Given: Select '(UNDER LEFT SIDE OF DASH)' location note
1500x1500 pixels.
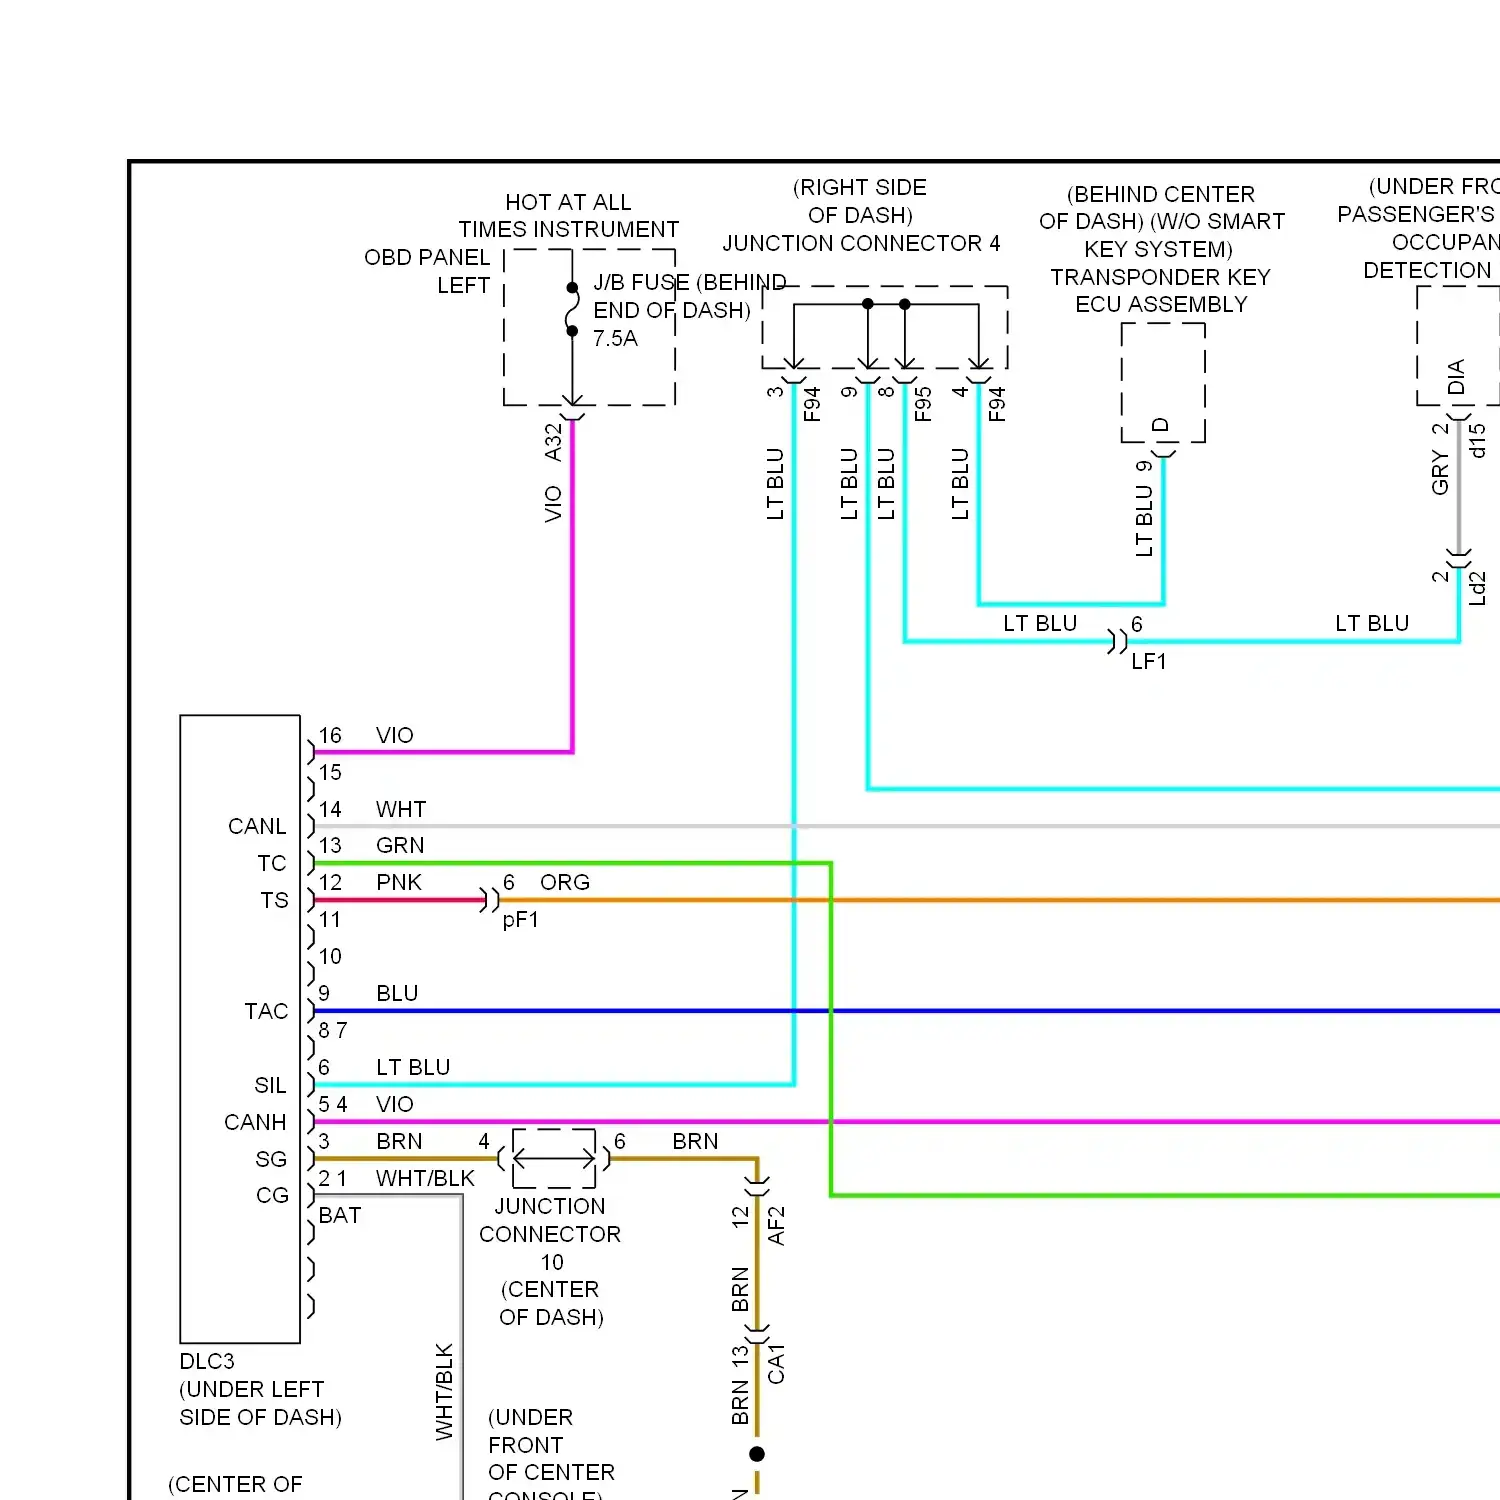Looking at the screenshot, I should click(x=260, y=1404).
